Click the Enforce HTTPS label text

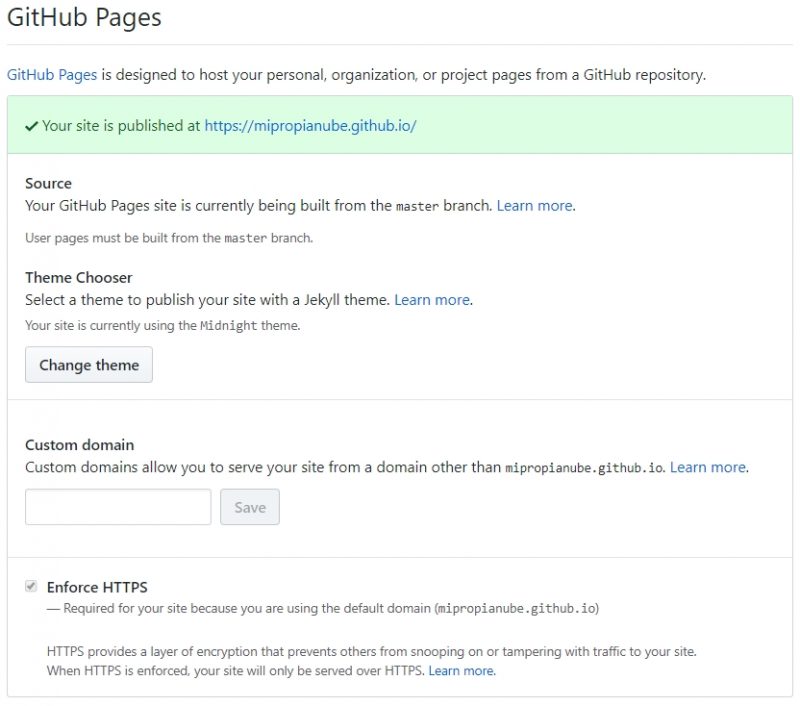[x=97, y=587]
